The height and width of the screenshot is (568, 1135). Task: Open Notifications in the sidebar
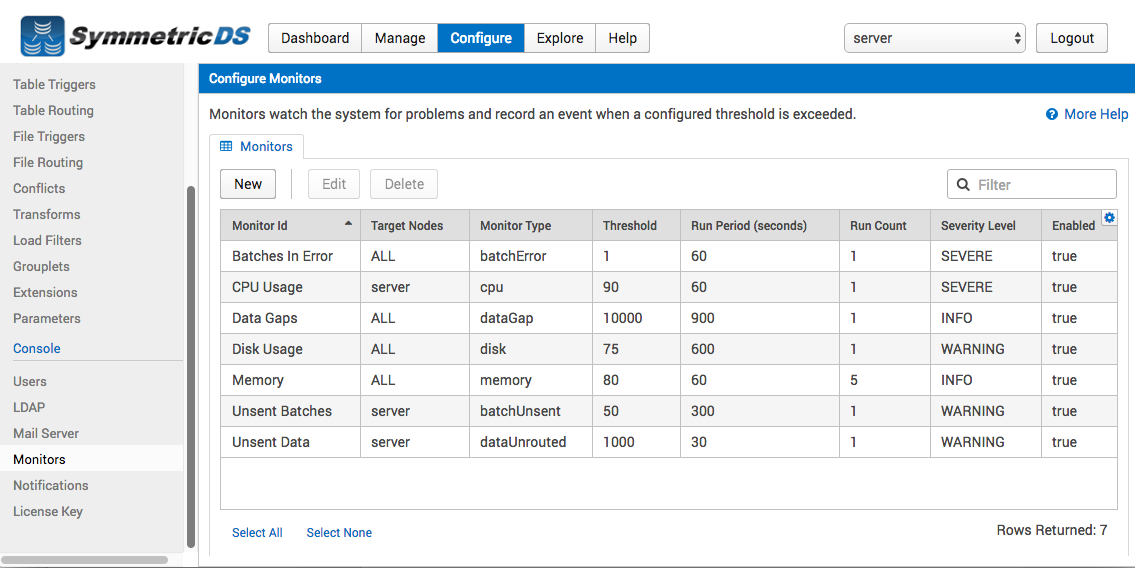click(51, 486)
